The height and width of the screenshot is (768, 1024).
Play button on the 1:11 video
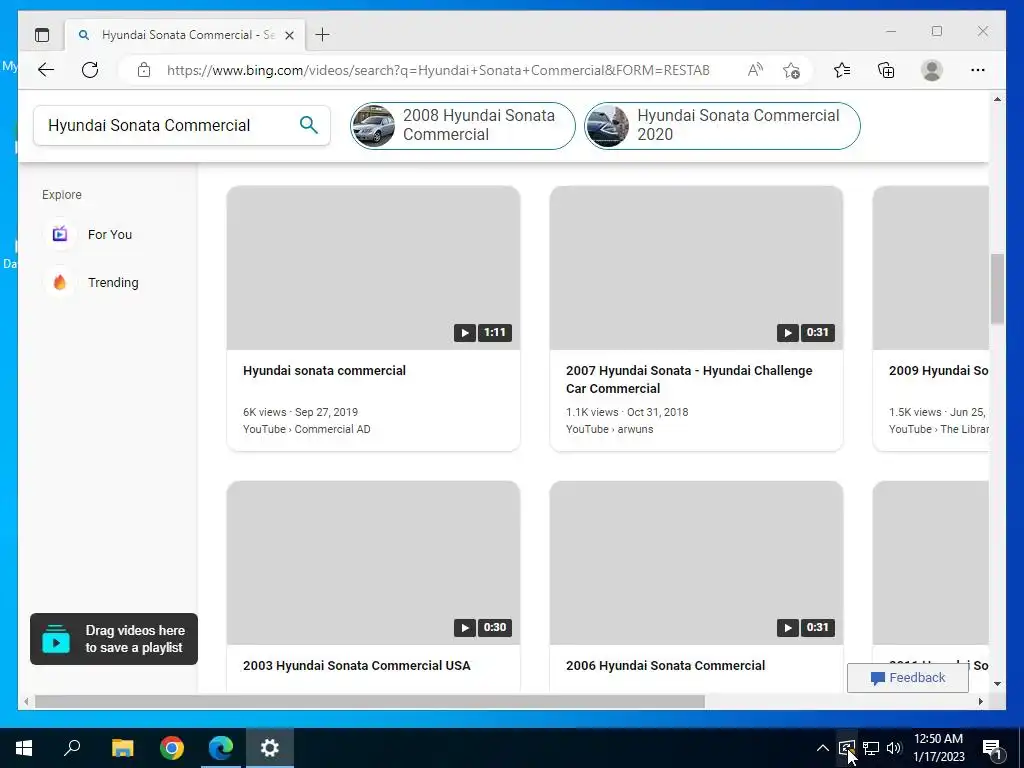(464, 332)
